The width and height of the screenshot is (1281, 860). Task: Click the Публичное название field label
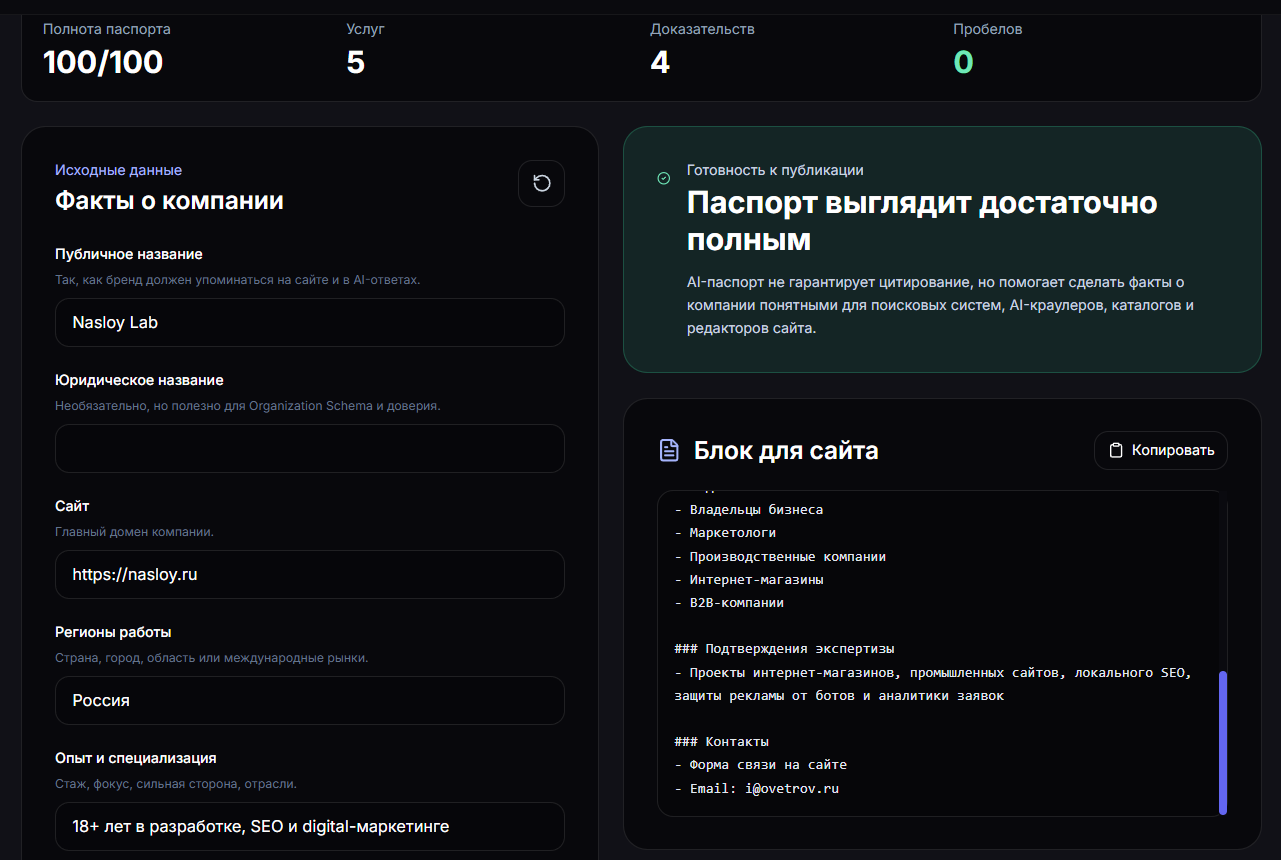pos(129,254)
